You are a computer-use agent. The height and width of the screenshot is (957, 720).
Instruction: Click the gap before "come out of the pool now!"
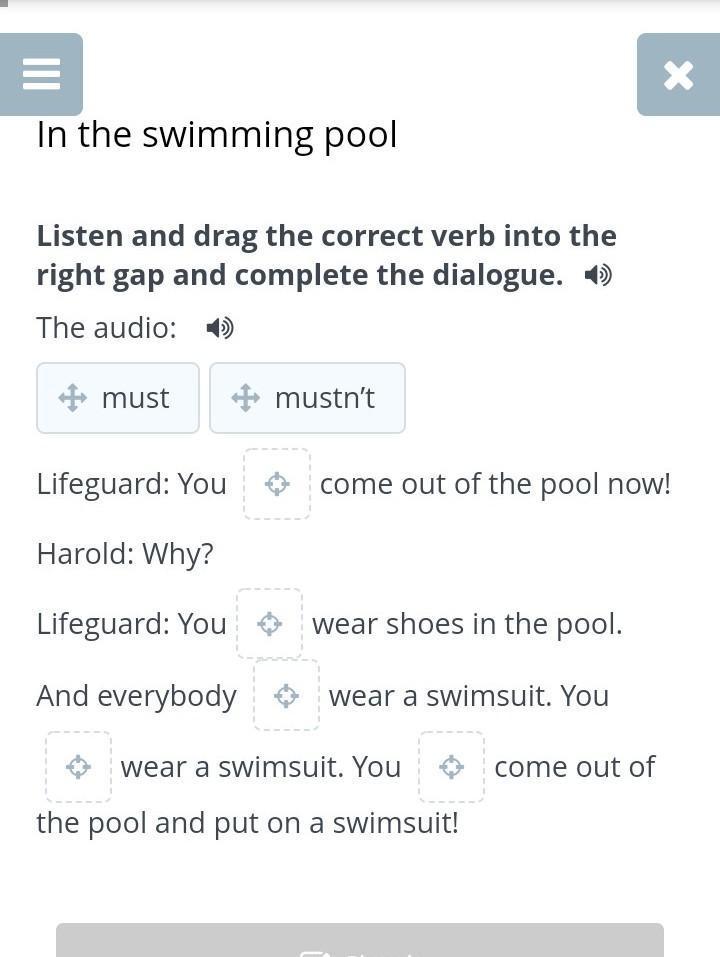tap(277, 484)
